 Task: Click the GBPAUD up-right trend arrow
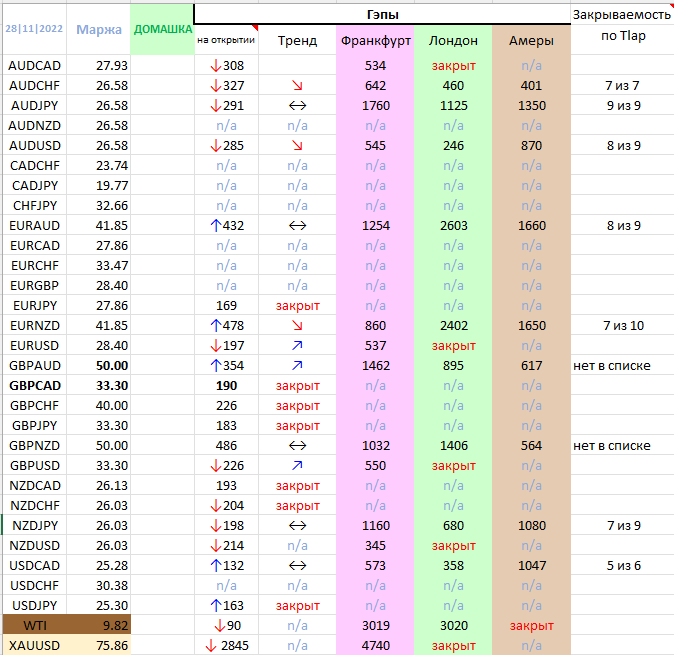coord(297,365)
